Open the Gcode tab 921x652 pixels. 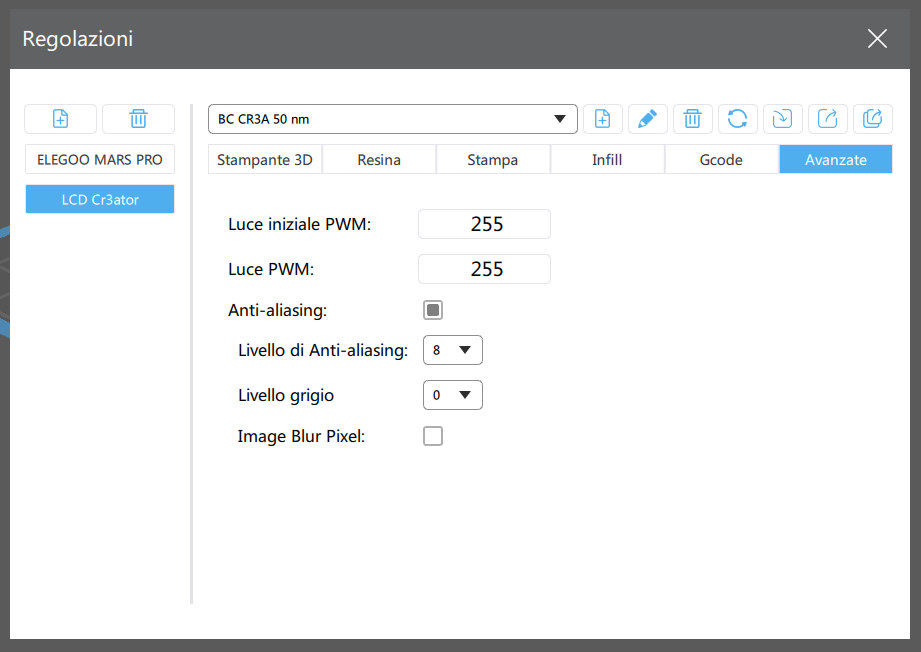click(x=721, y=159)
